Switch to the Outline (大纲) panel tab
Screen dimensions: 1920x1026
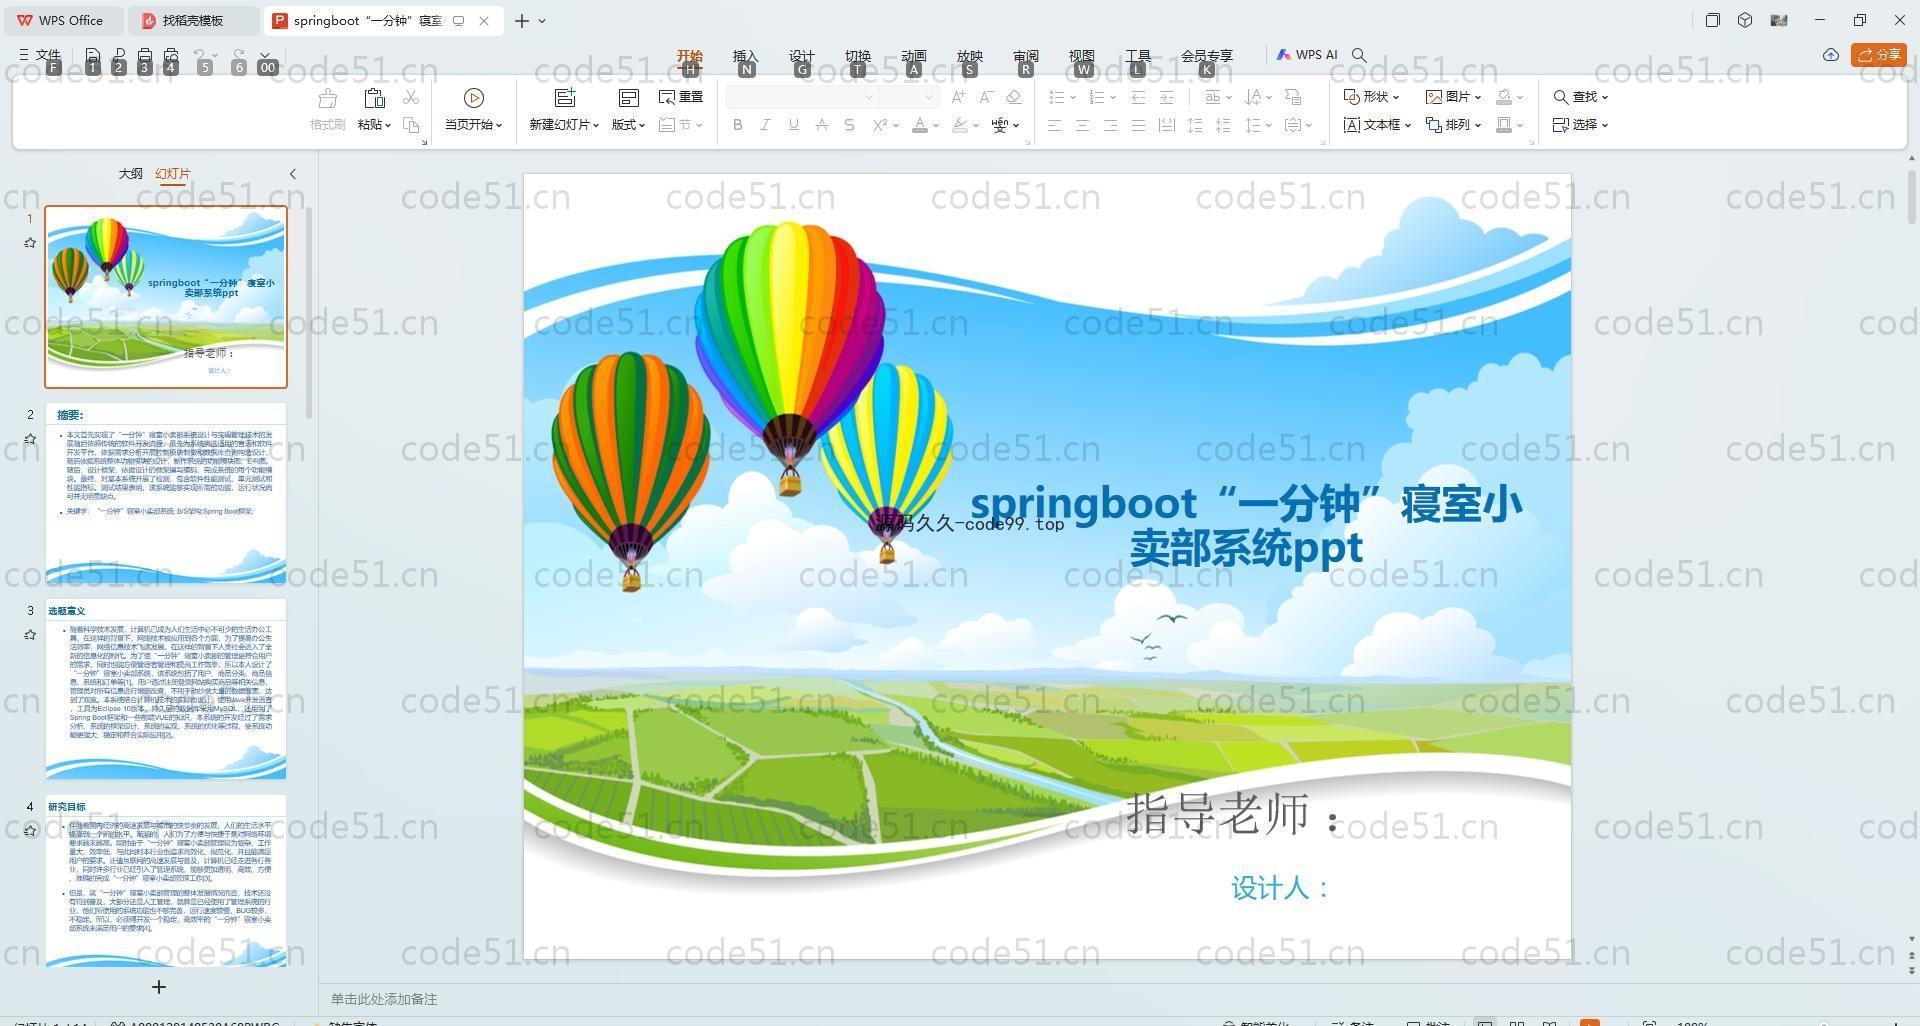point(130,174)
